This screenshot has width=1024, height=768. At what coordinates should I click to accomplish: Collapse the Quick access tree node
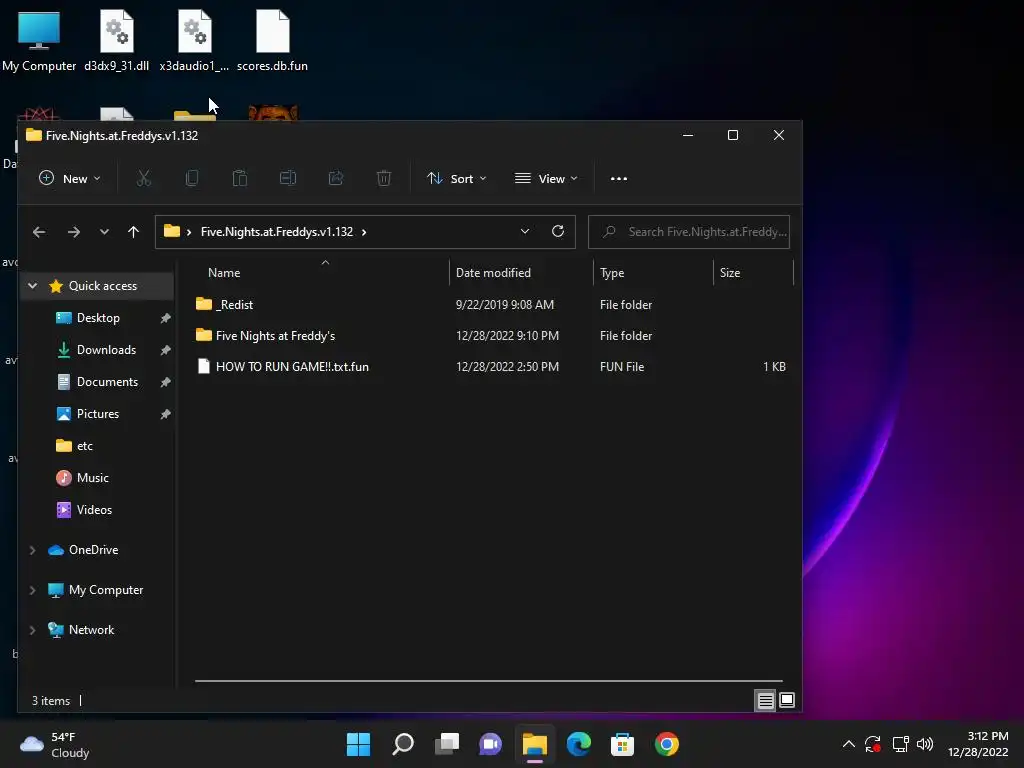33,285
